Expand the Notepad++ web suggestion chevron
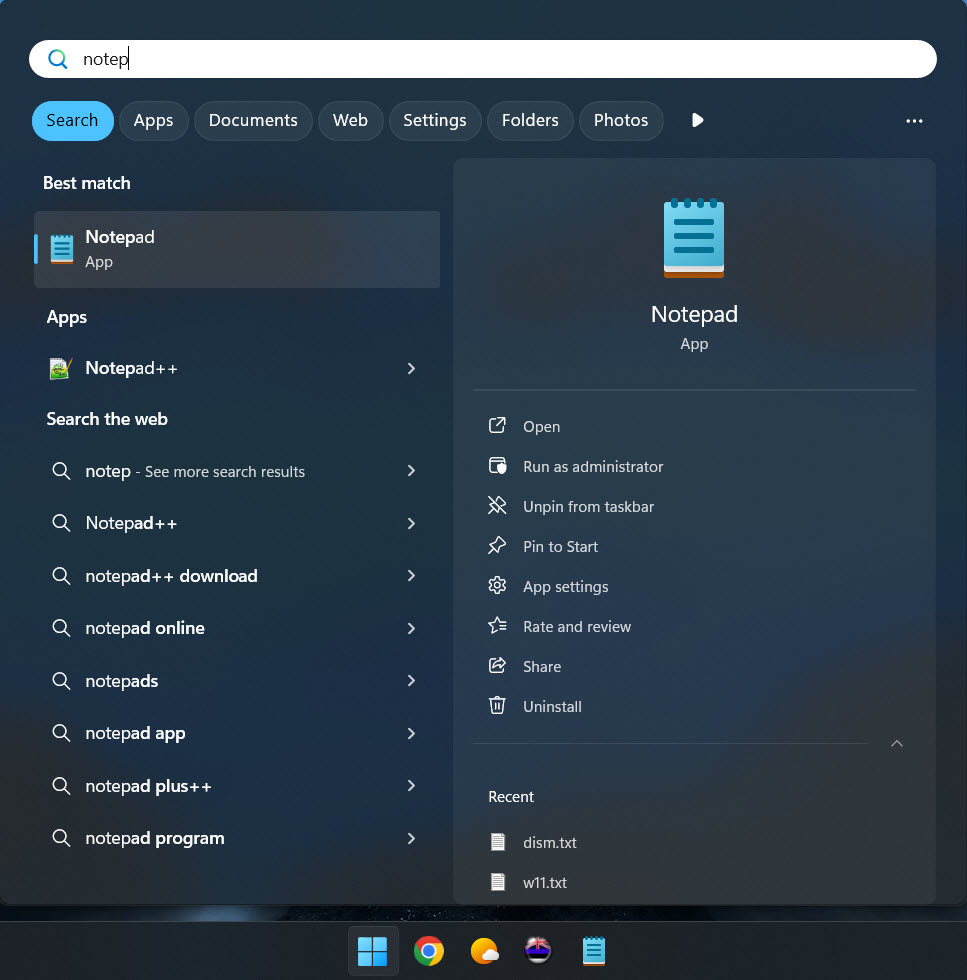This screenshot has height=980, width=967. pyautogui.click(x=411, y=523)
